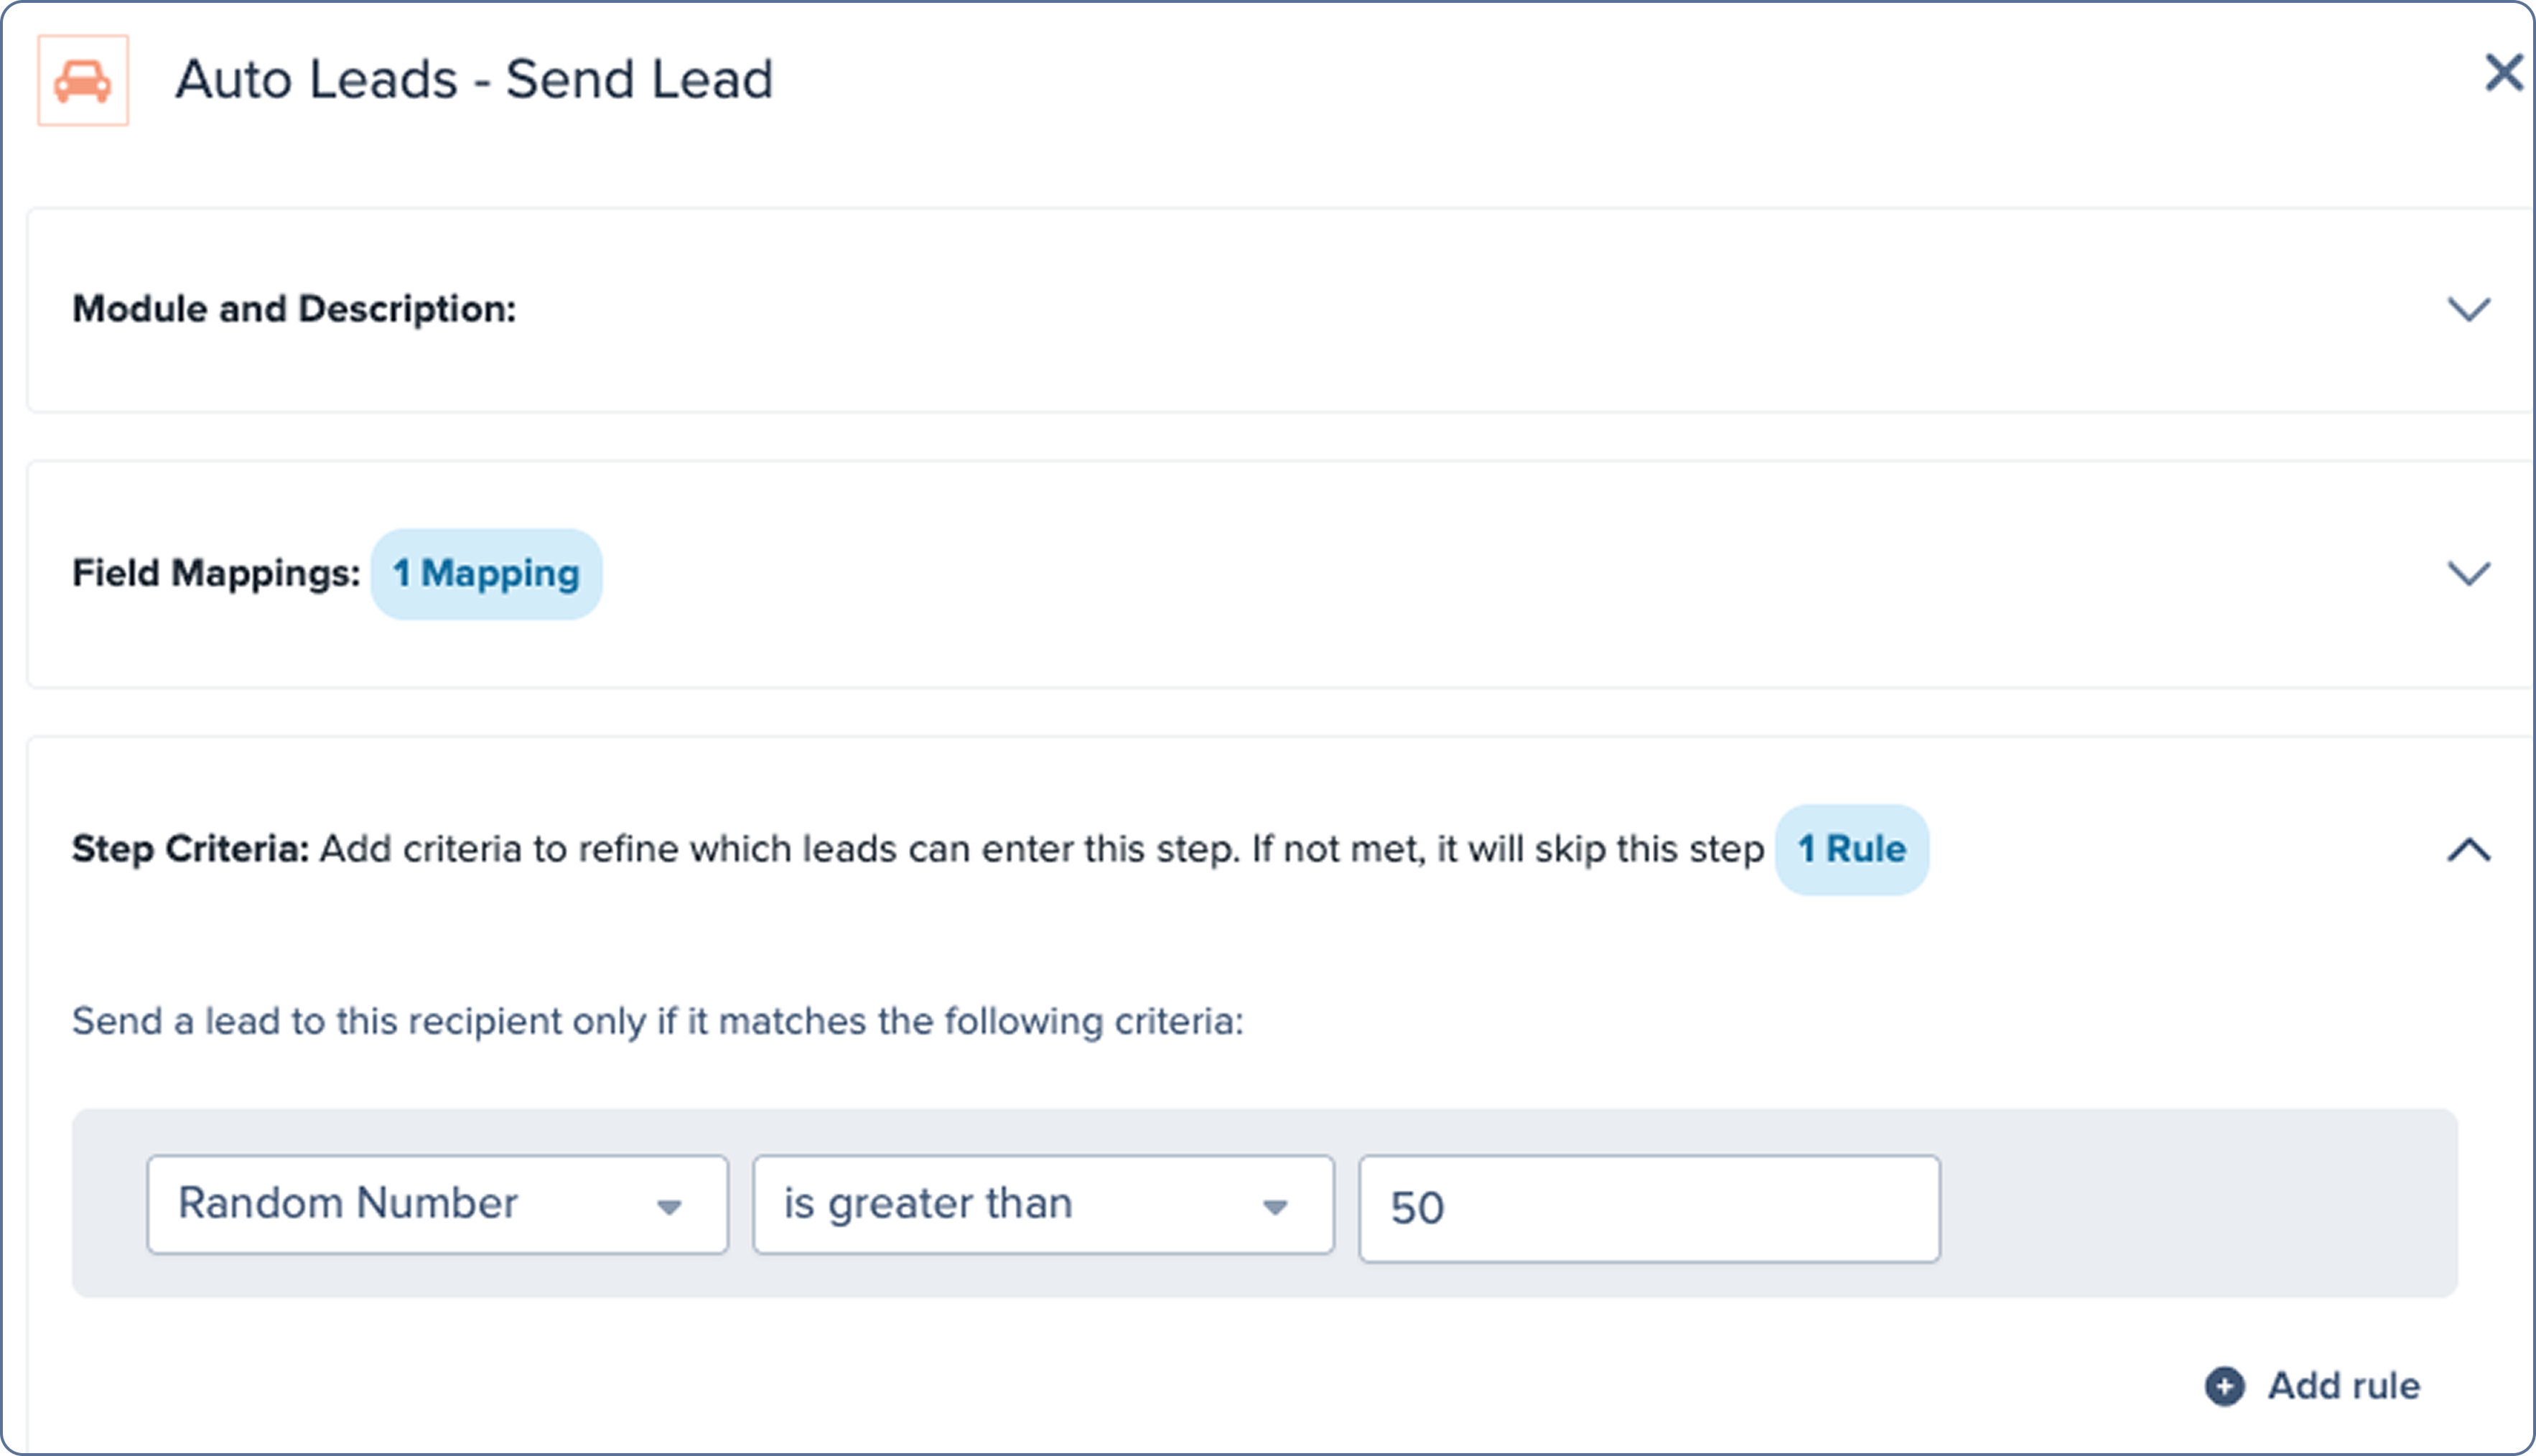2536x1456 pixels.
Task: Click the 'Send a lead to this recipient' text
Action: coord(657,1021)
